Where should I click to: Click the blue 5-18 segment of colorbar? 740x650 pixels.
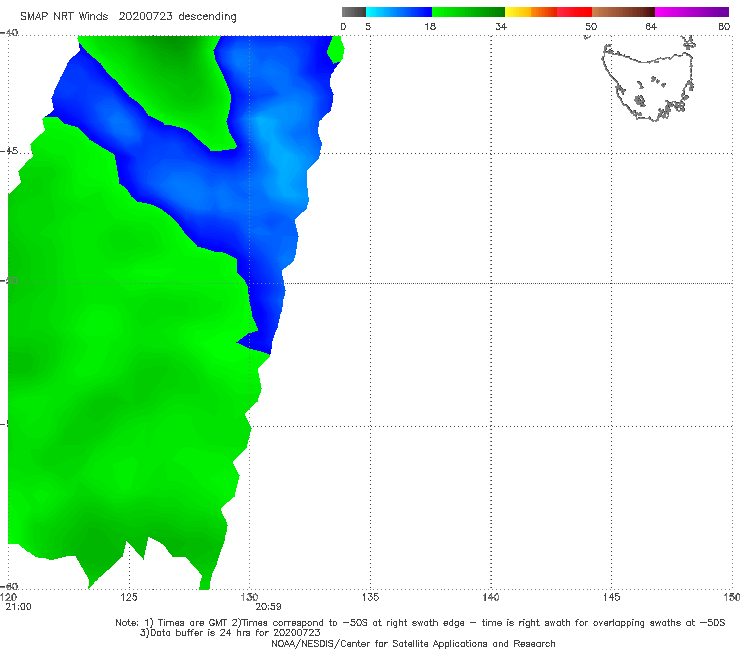pyautogui.click(x=399, y=12)
